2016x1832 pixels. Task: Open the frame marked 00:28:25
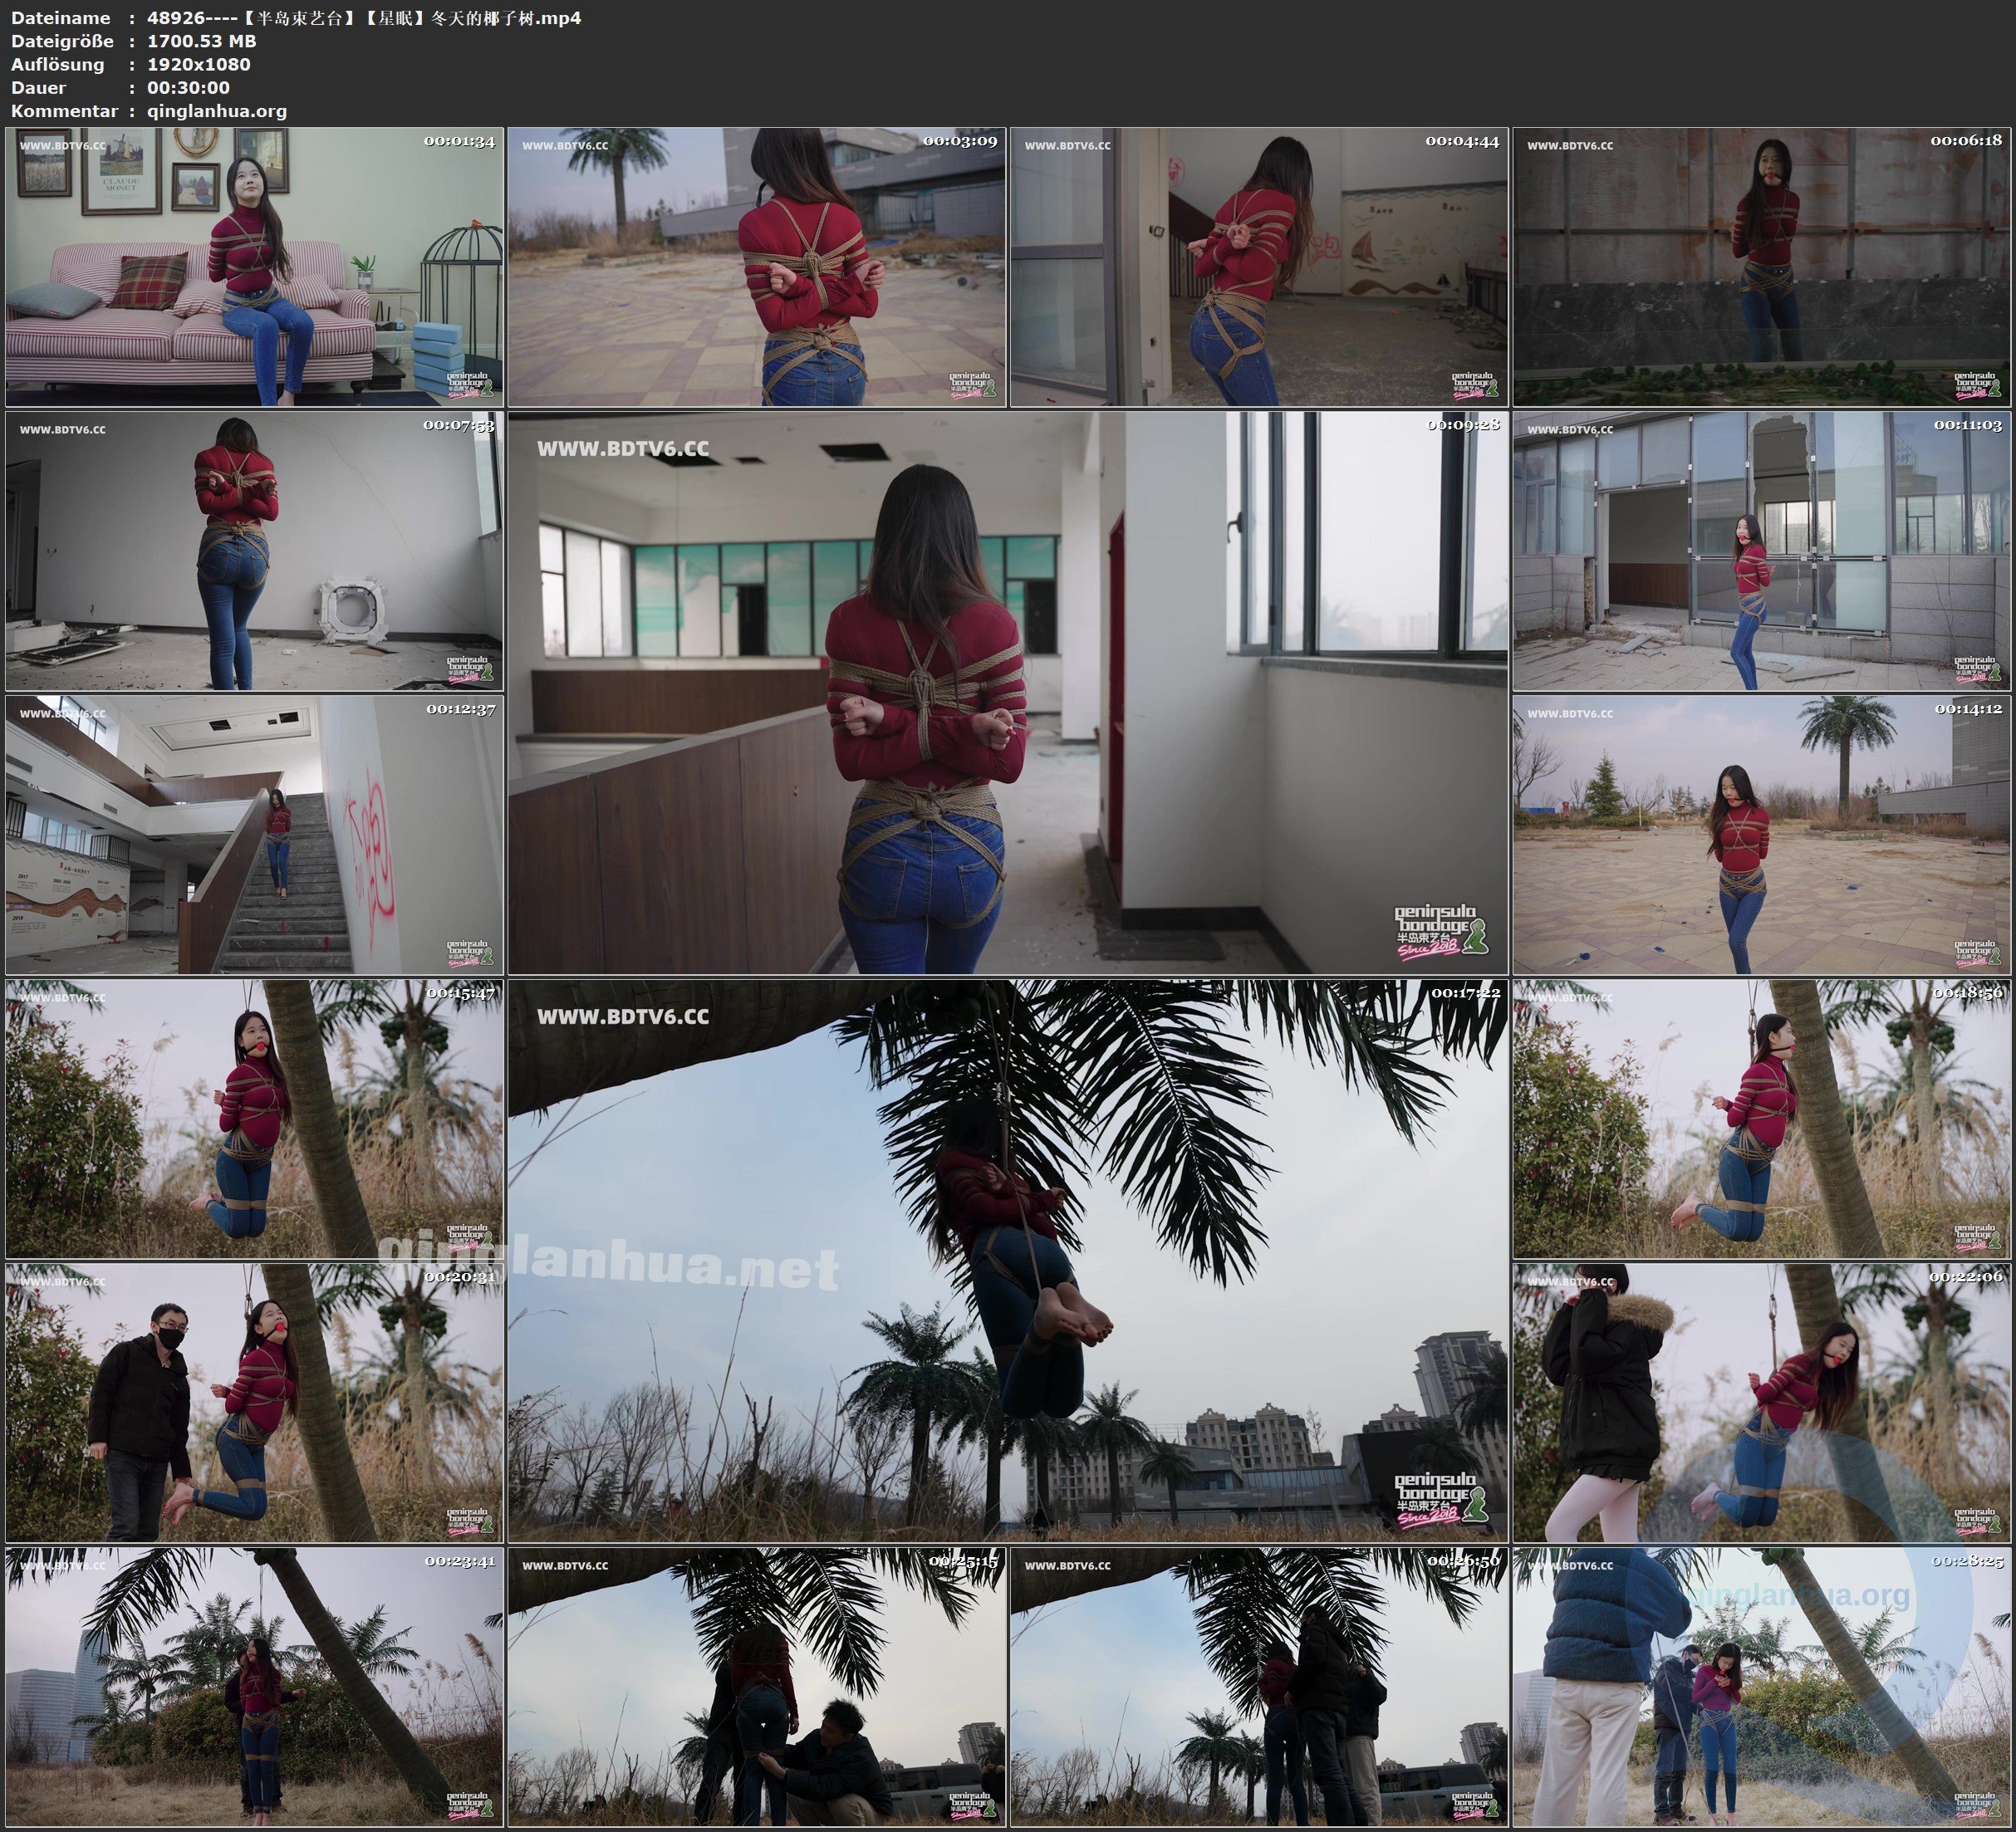click(x=1762, y=1687)
